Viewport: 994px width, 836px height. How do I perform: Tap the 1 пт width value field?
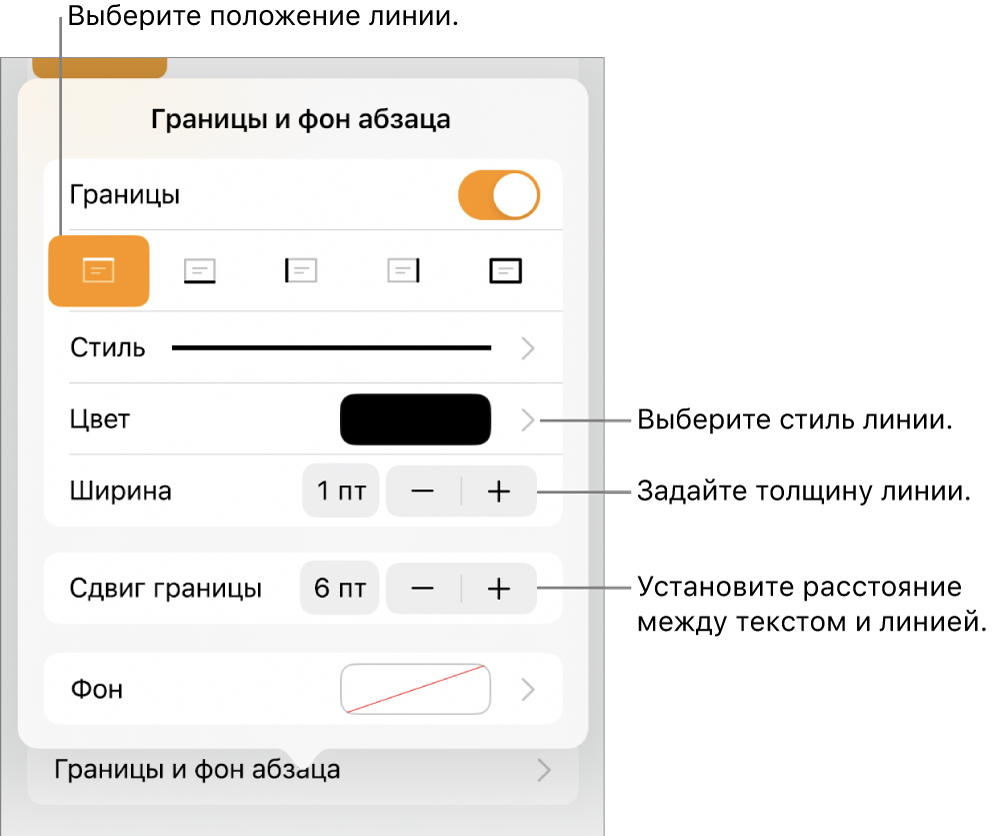pyautogui.click(x=341, y=491)
